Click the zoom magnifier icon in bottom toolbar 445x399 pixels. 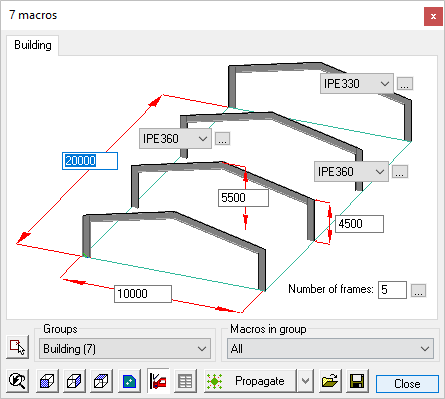[17, 381]
